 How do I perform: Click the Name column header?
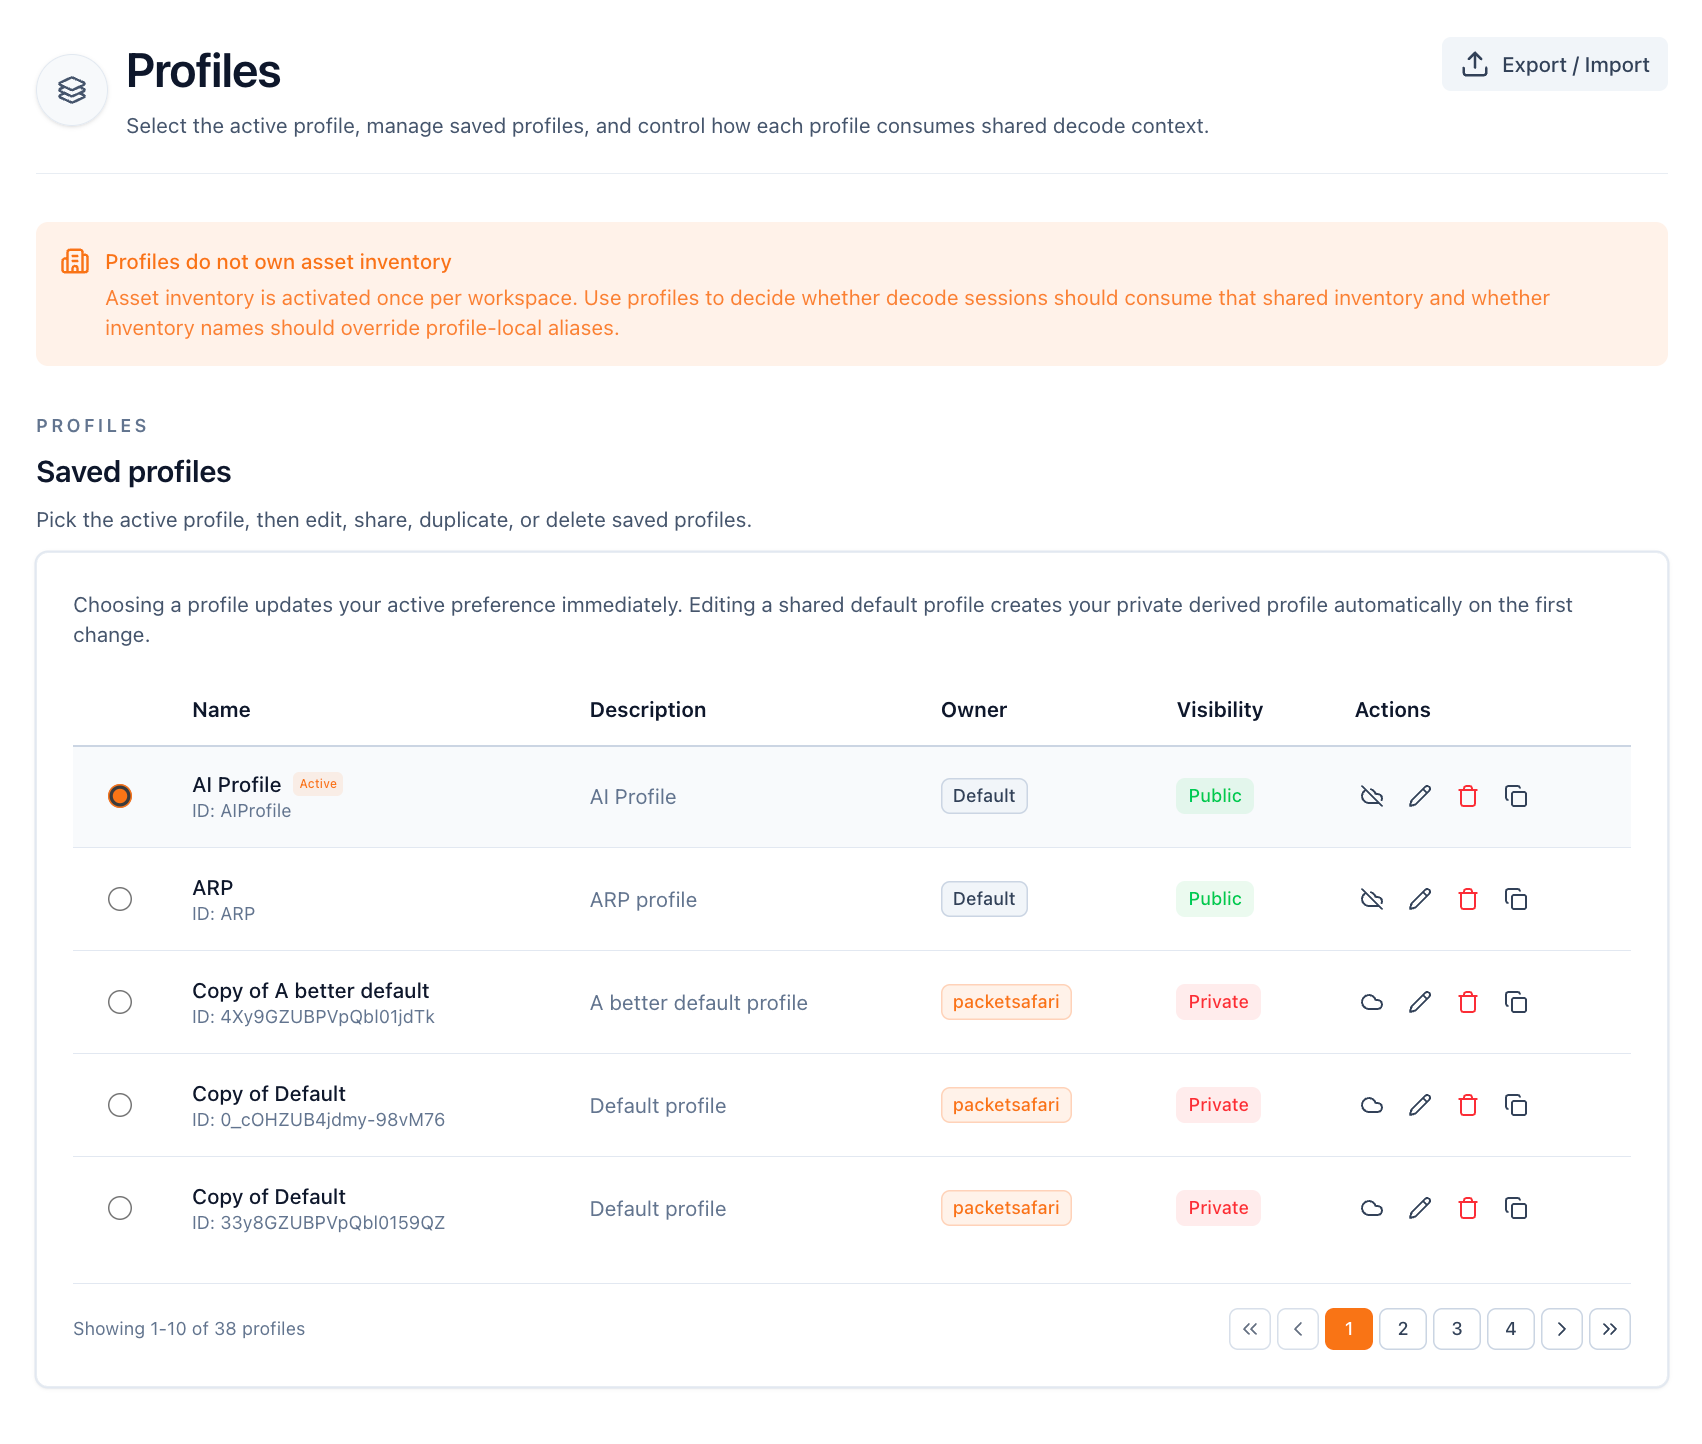pyautogui.click(x=221, y=710)
